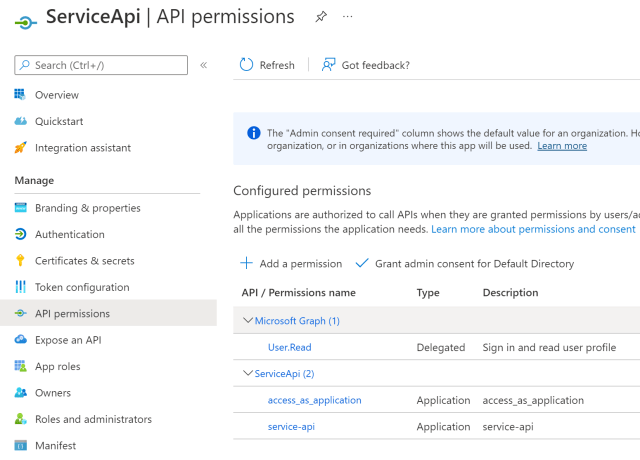
Task: Go to Branding & properties
Action: click(x=88, y=208)
